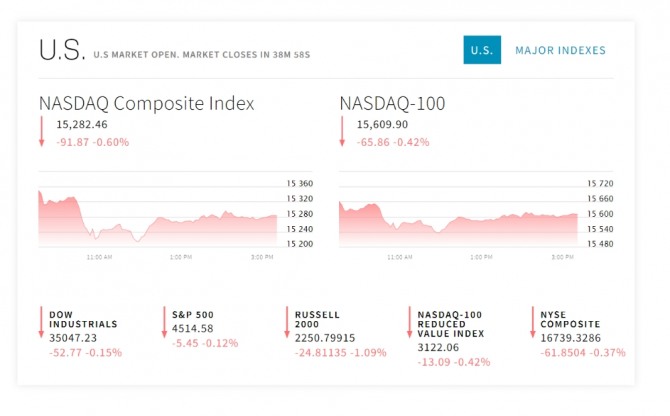
Task: Click the NYSE Composite down arrow icon
Action: tap(532, 322)
